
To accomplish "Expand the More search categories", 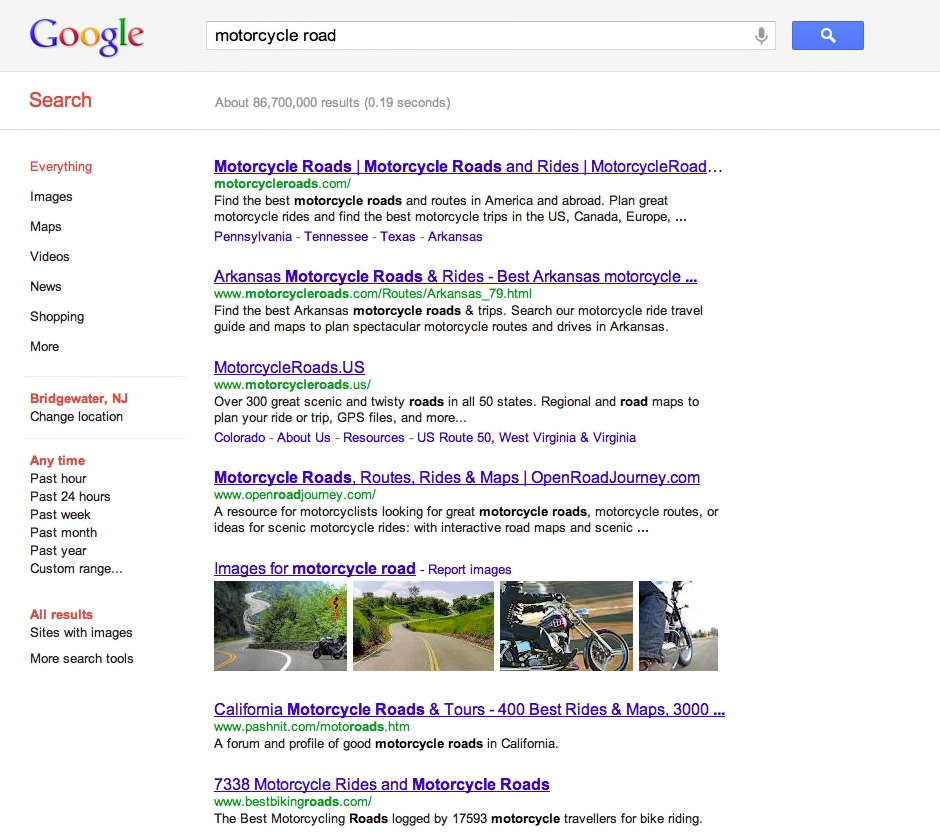I will (x=45, y=347).
